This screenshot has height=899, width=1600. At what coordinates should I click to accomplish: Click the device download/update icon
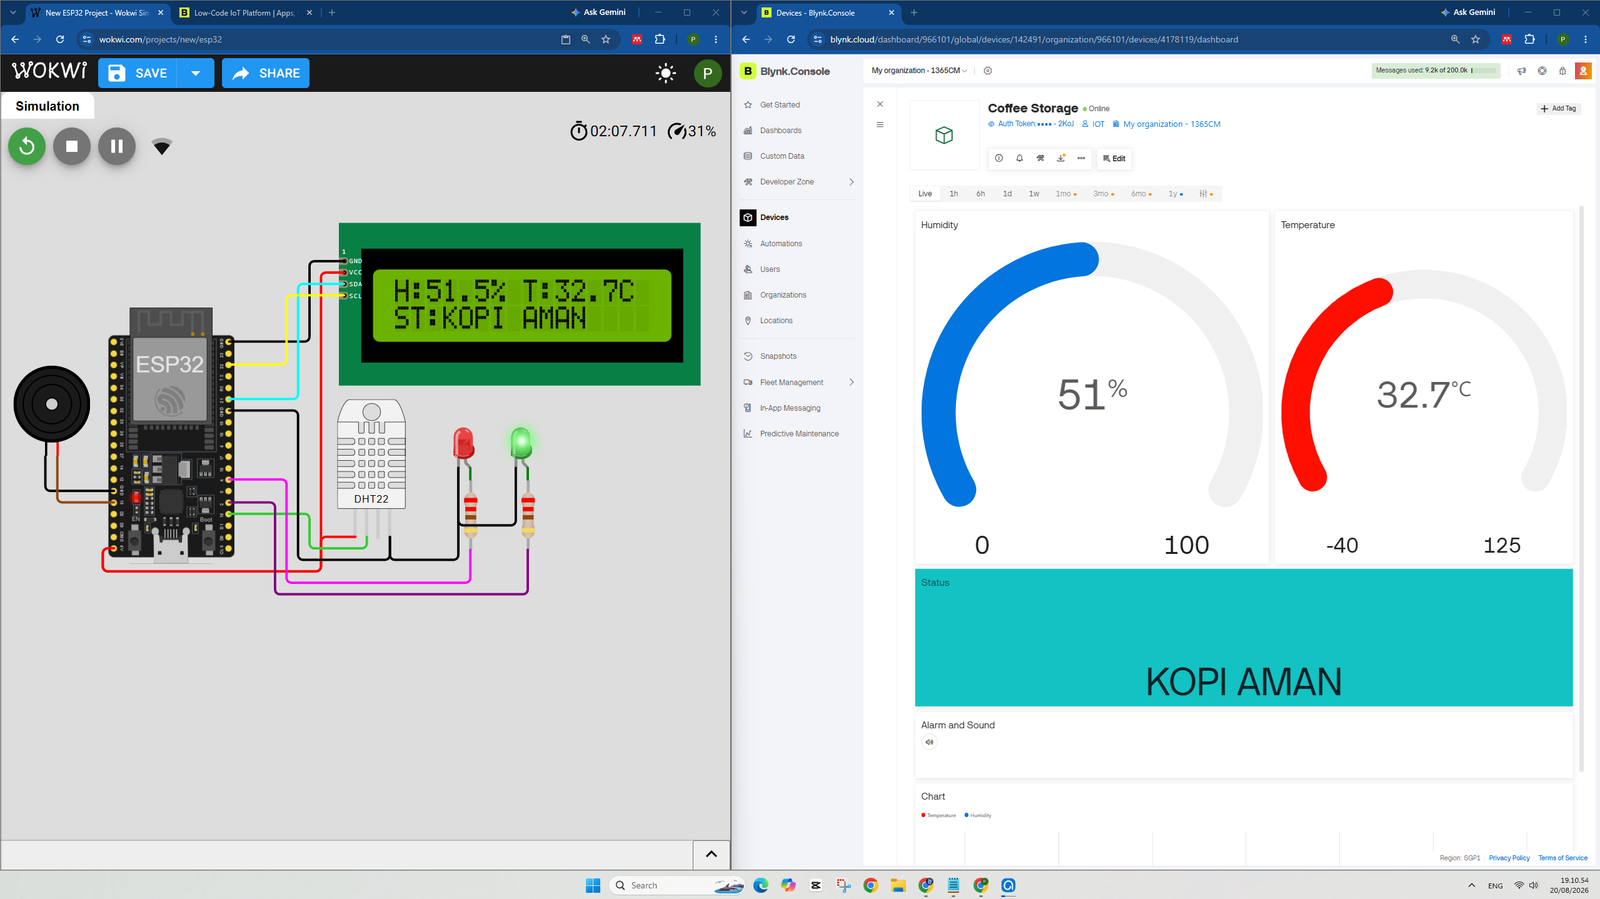coord(1061,158)
